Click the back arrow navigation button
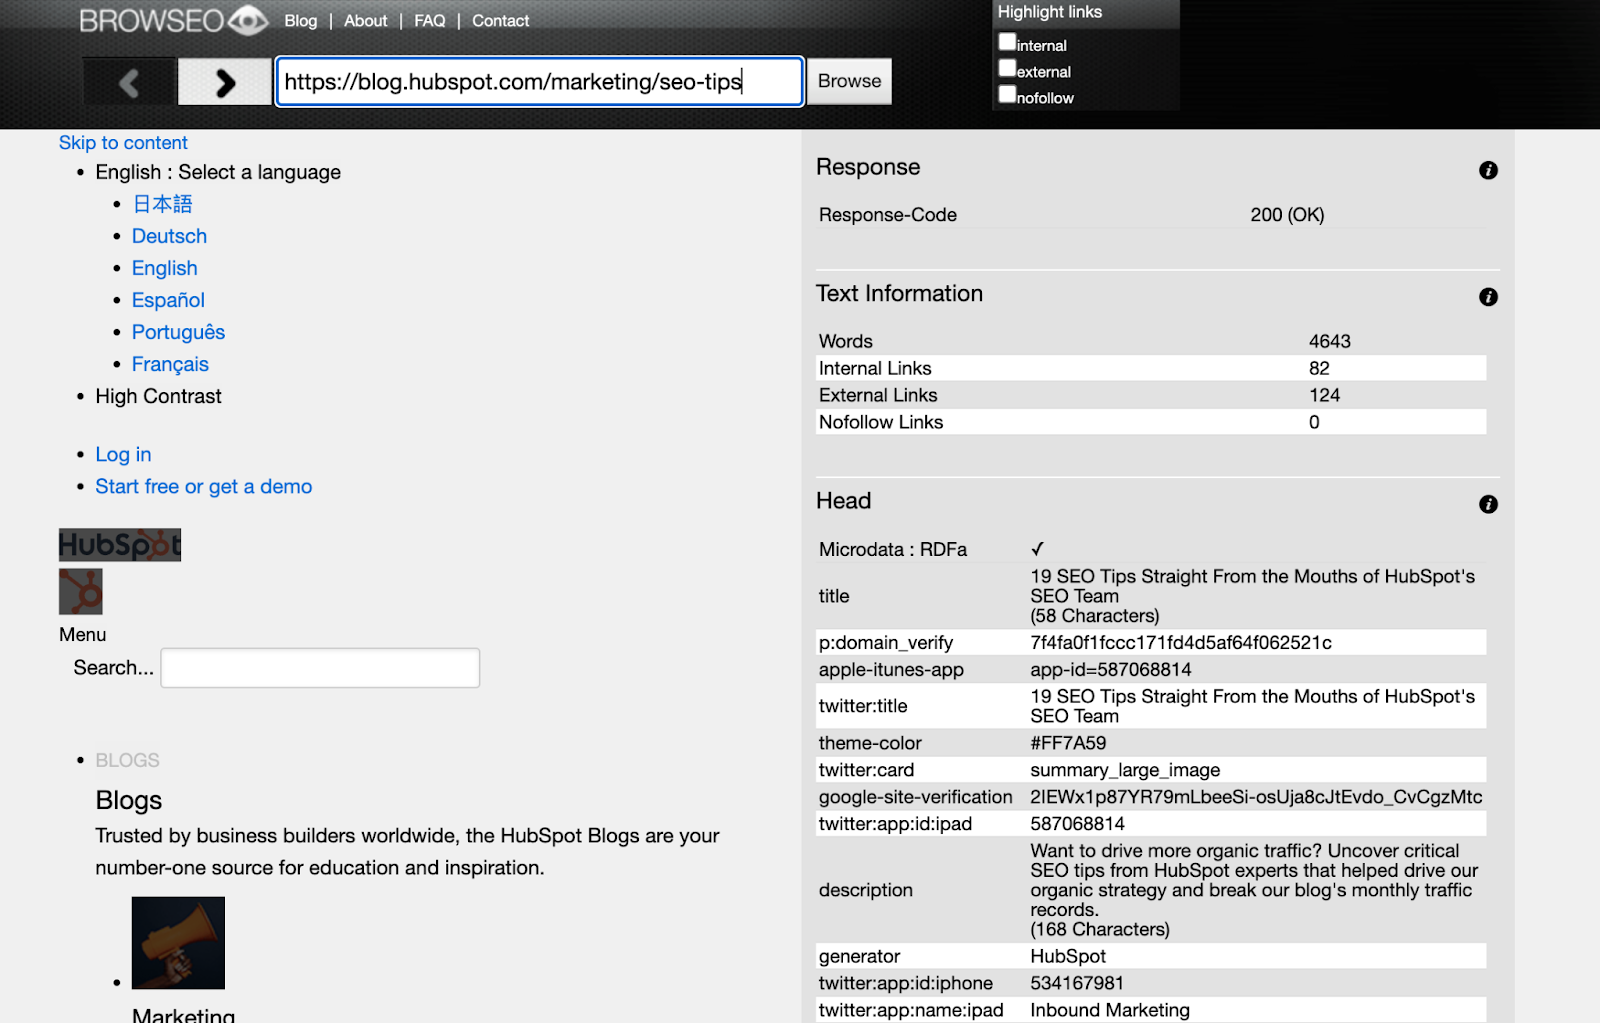The image size is (1600, 1023). pos(130,82)
